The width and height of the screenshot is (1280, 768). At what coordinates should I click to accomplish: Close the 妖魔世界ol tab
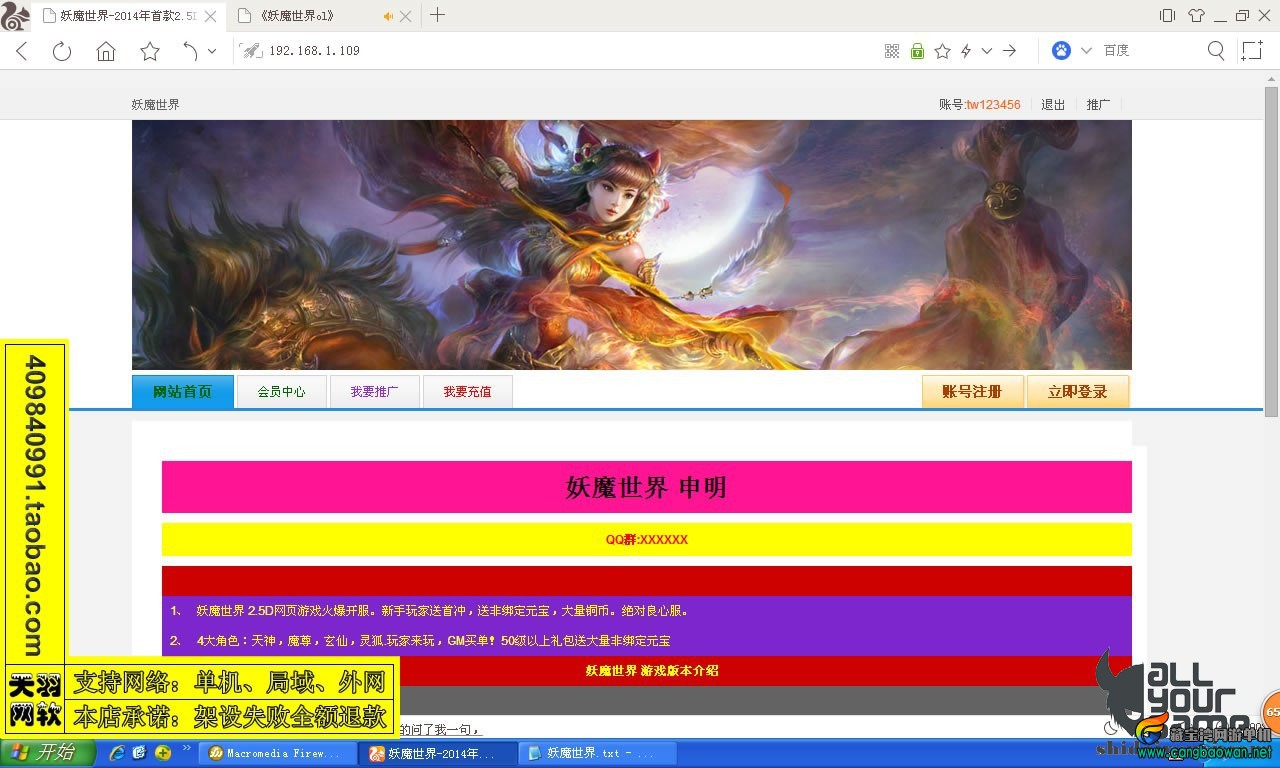[x=405, y=16]
